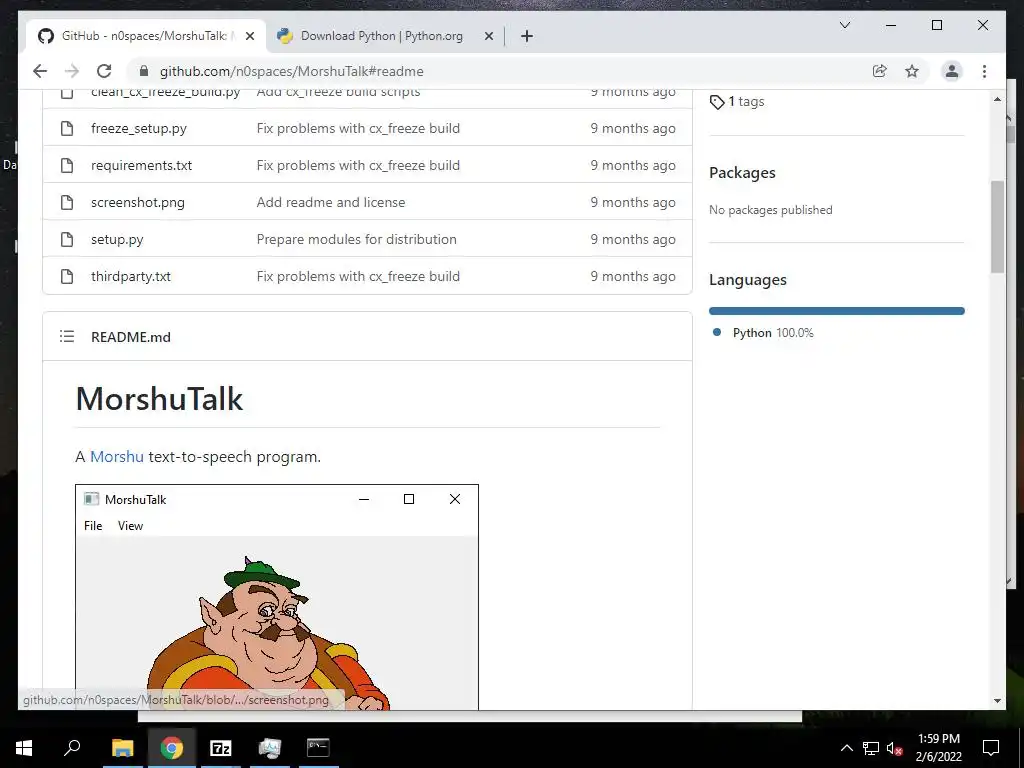This screenshot has width=1024, height=768.
Task: Open setup.py file
Action: (117, 239)
